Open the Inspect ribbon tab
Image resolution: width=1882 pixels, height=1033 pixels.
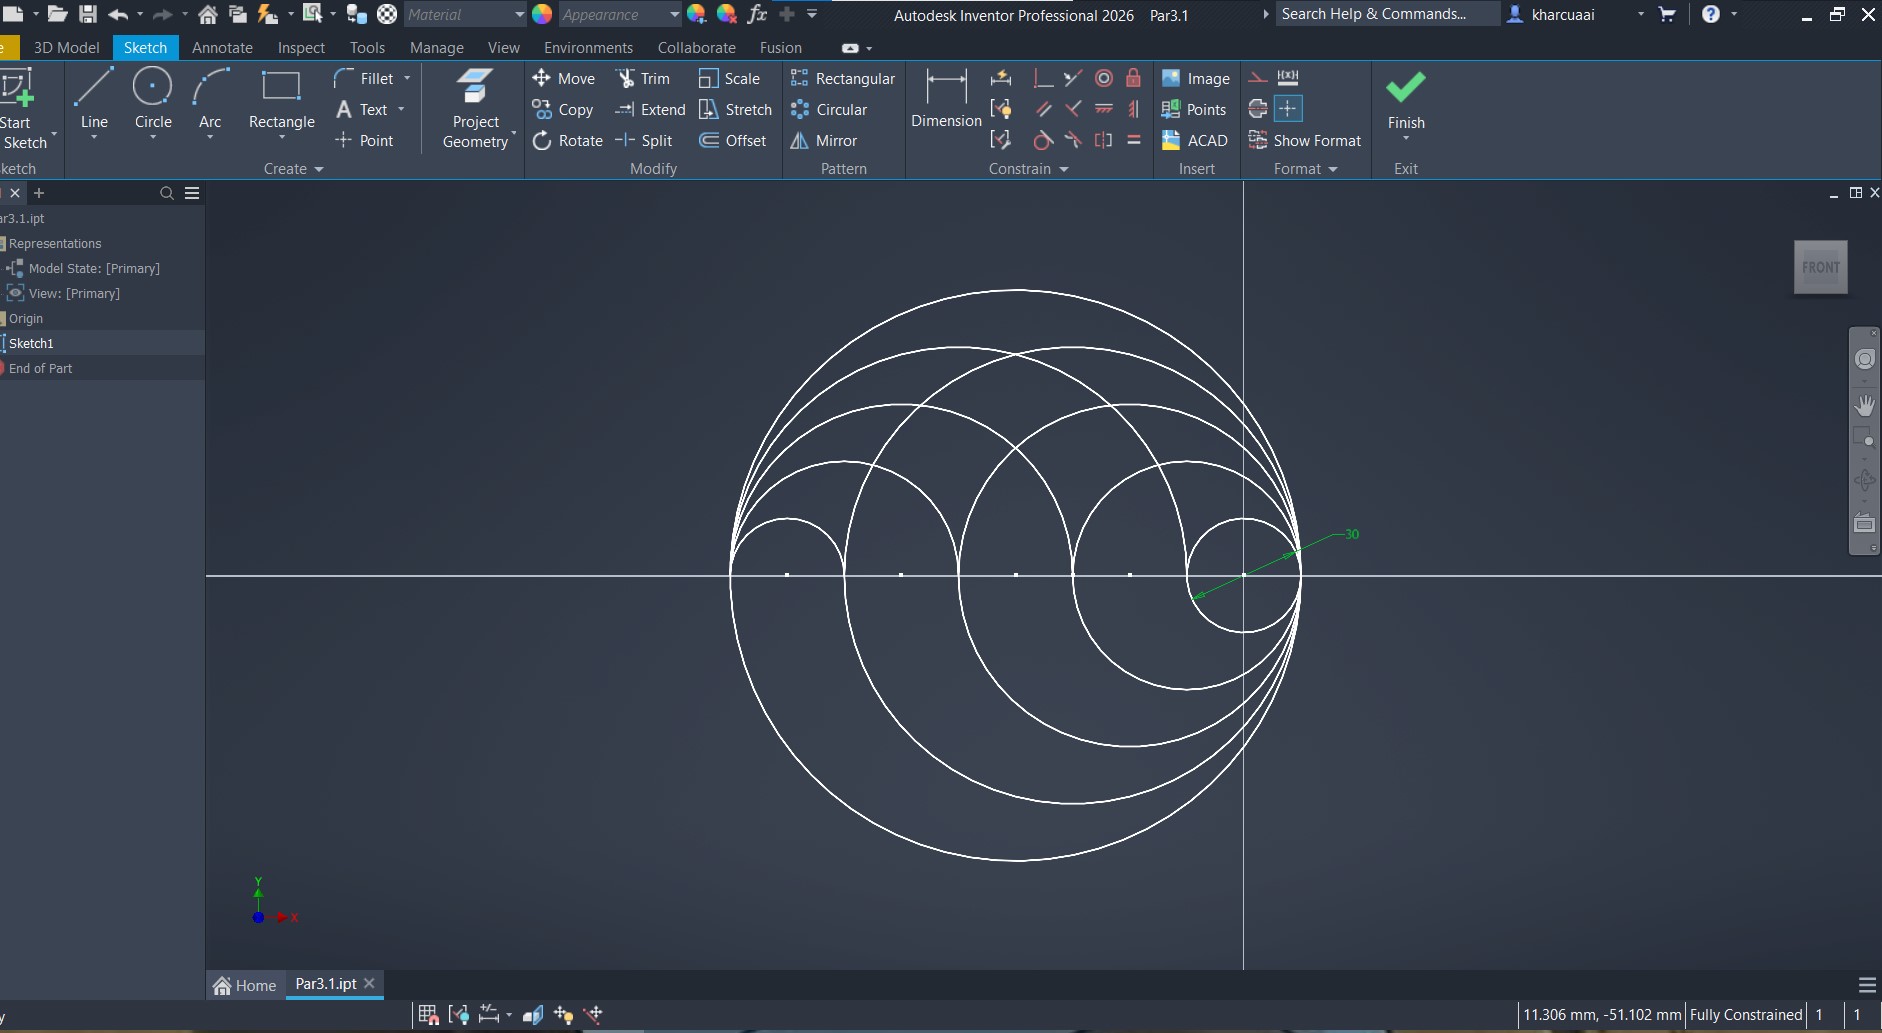[x=301, y=48]
